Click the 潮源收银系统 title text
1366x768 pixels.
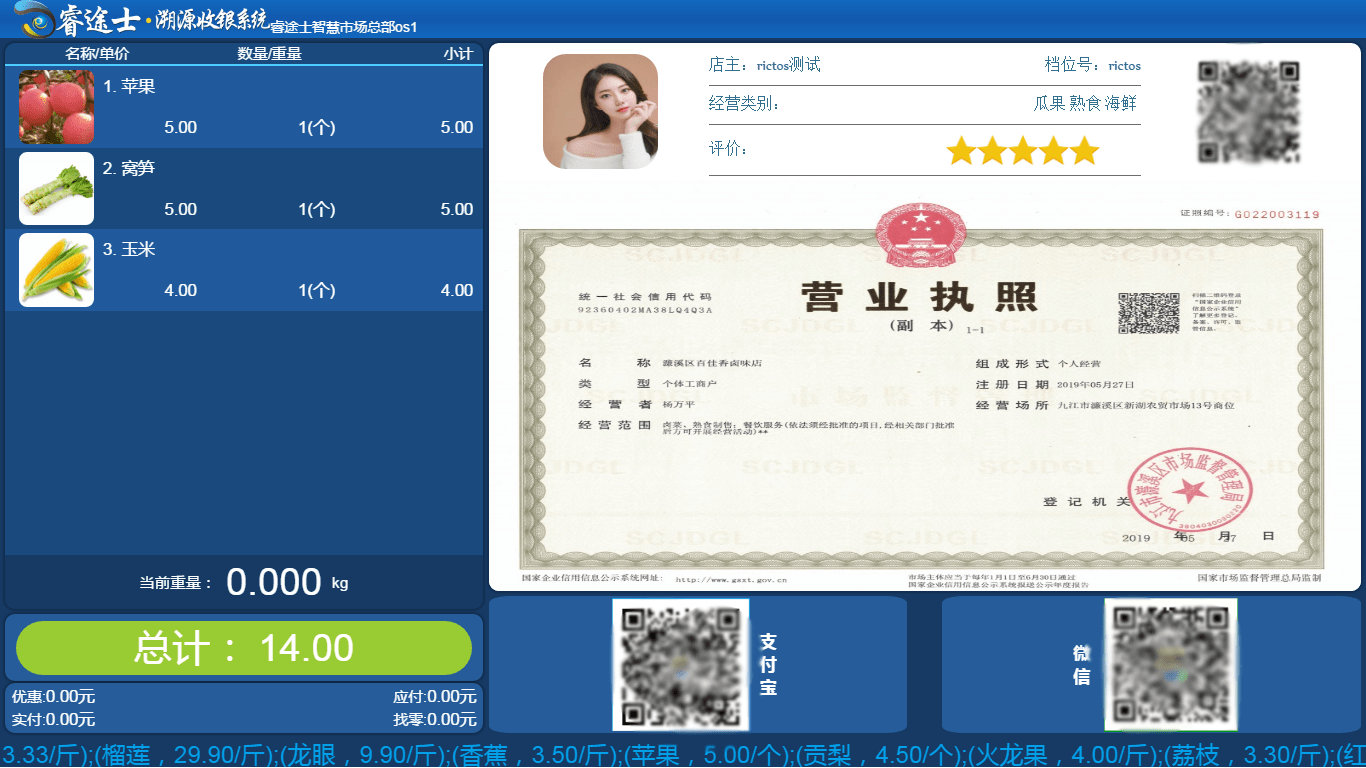pyautogui.click(x=211, y=19)
